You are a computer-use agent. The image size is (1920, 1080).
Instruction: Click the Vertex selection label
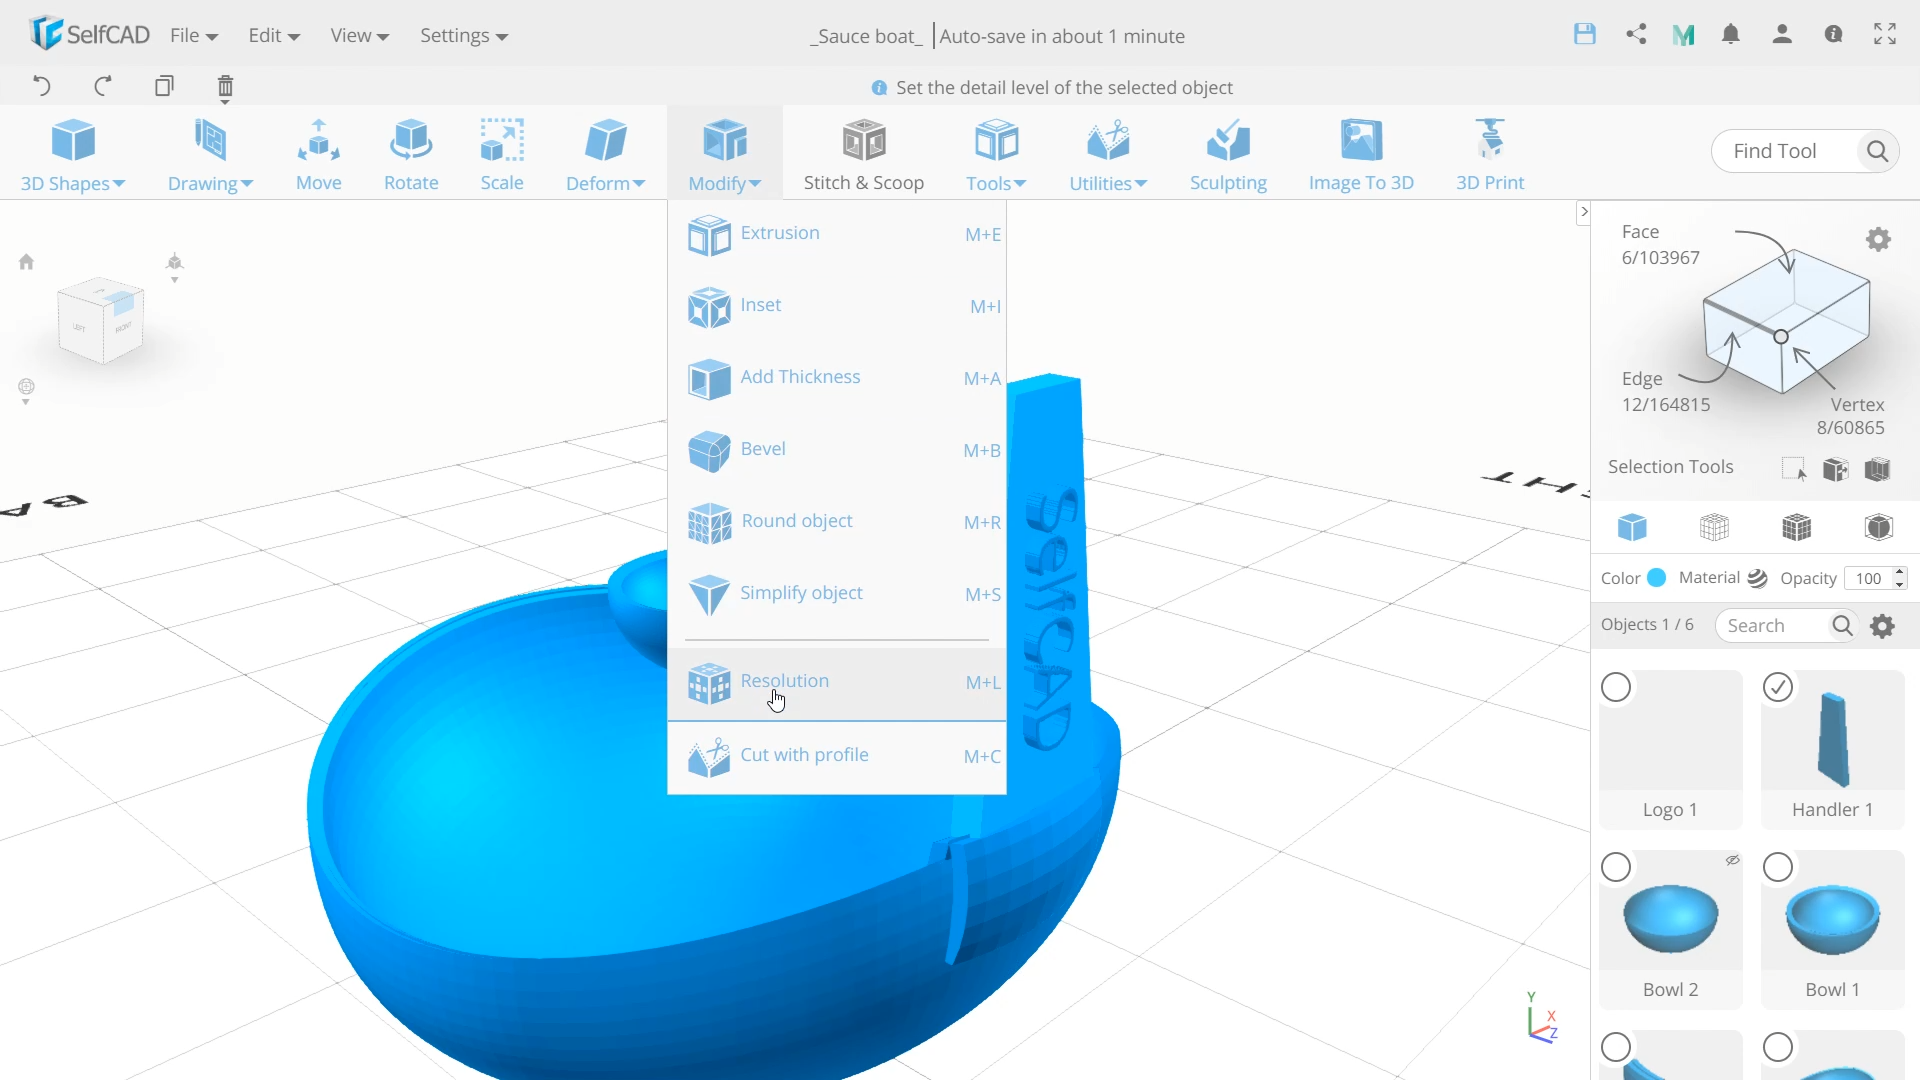pyautogui.click(x=1857, y=405)
